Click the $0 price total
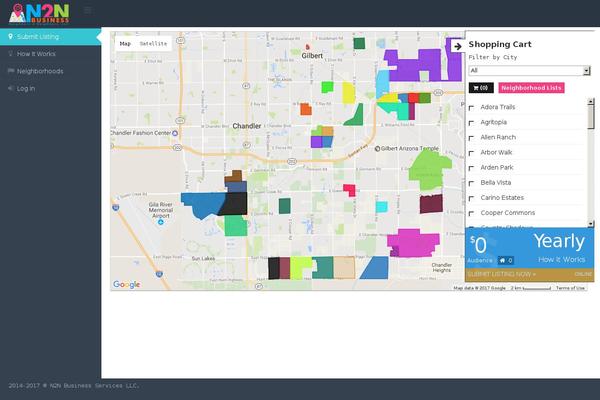 pyautogui.click(x=478, y=245)
